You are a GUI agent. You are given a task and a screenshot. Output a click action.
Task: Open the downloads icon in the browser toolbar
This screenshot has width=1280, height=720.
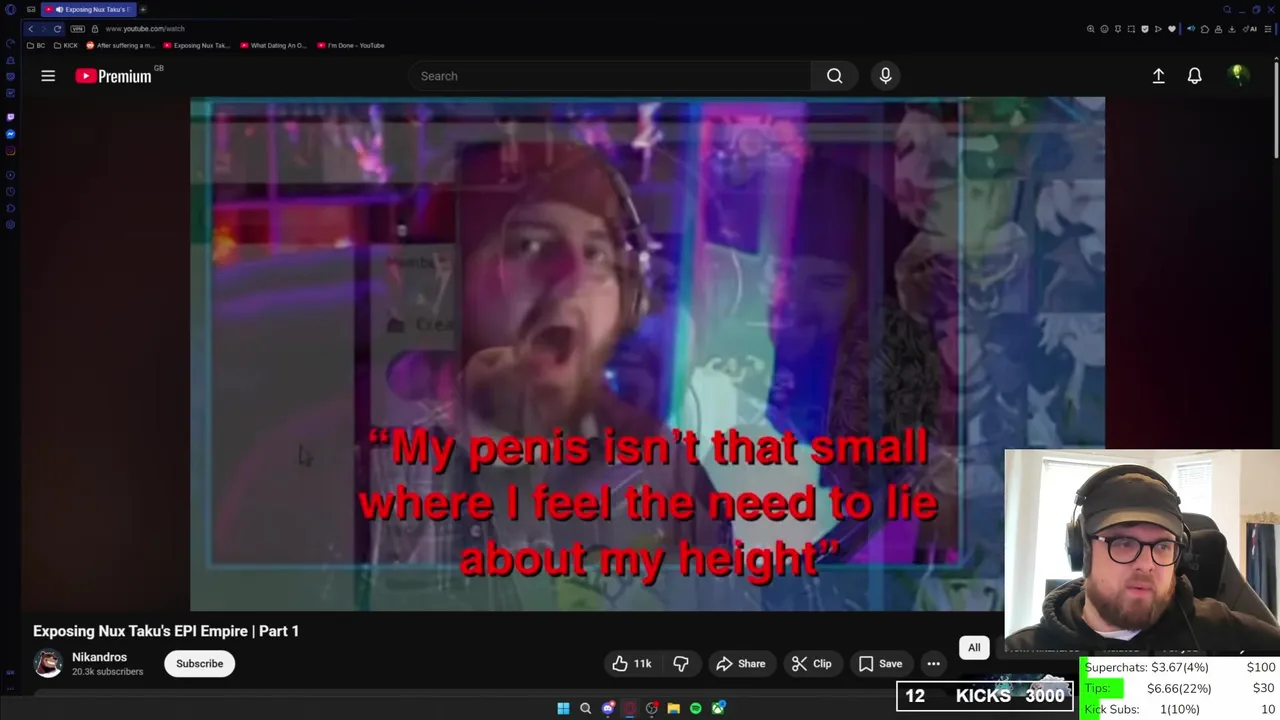click(x=1231, y=29)
